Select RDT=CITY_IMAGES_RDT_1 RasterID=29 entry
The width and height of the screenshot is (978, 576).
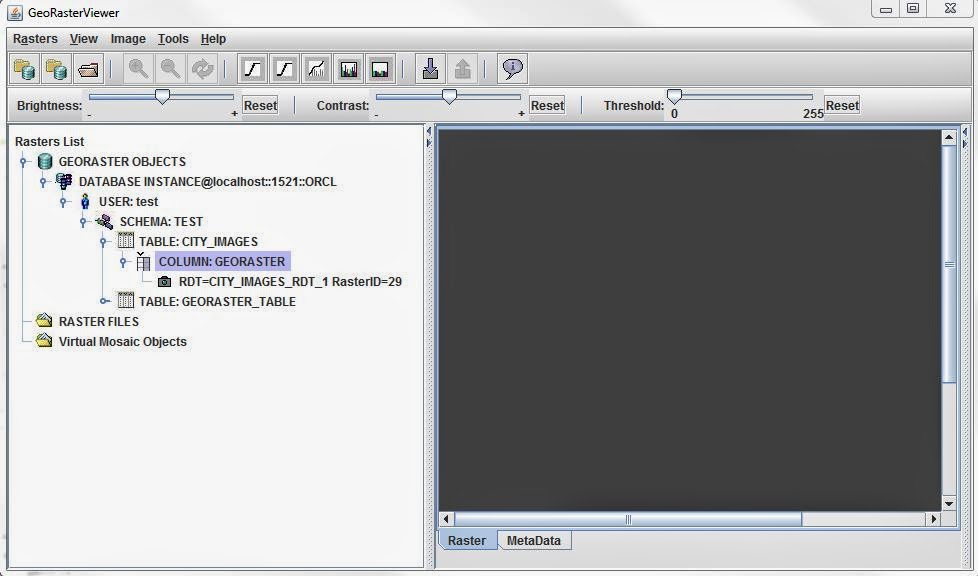click(290, 281)
